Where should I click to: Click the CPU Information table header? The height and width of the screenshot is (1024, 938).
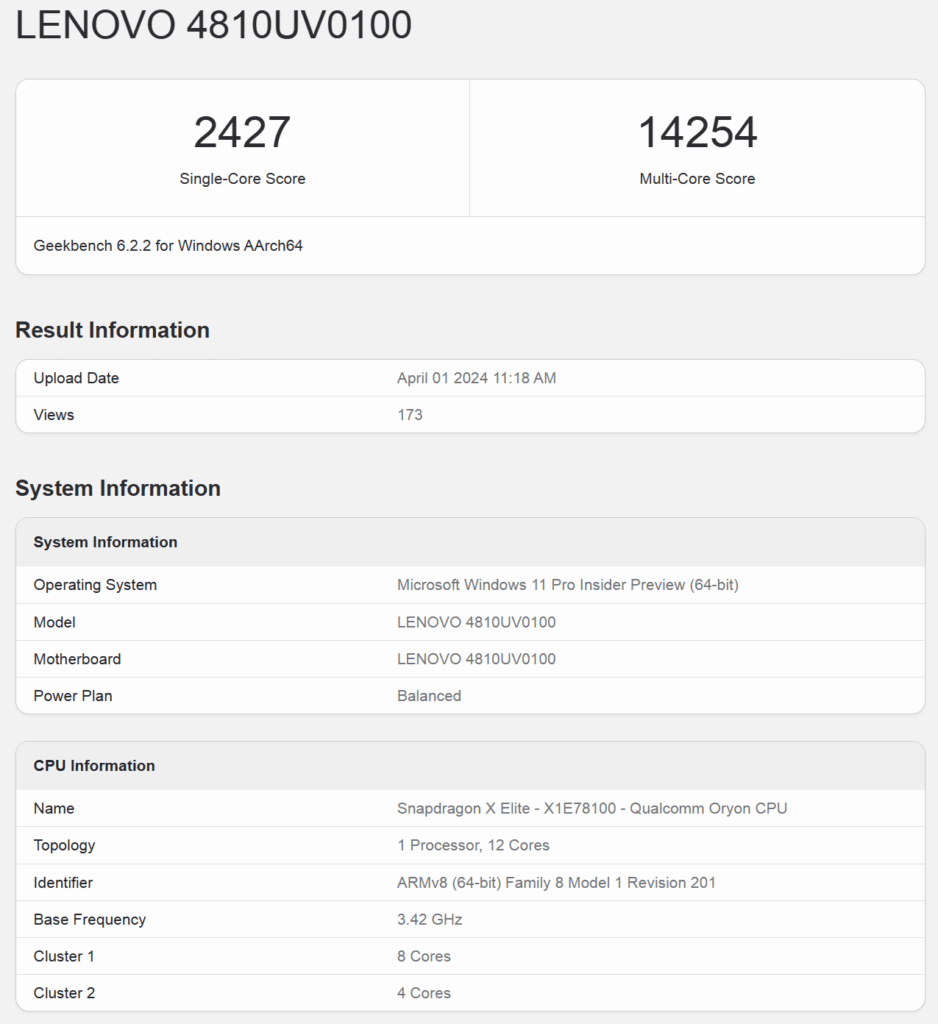(x=94, y=765)
